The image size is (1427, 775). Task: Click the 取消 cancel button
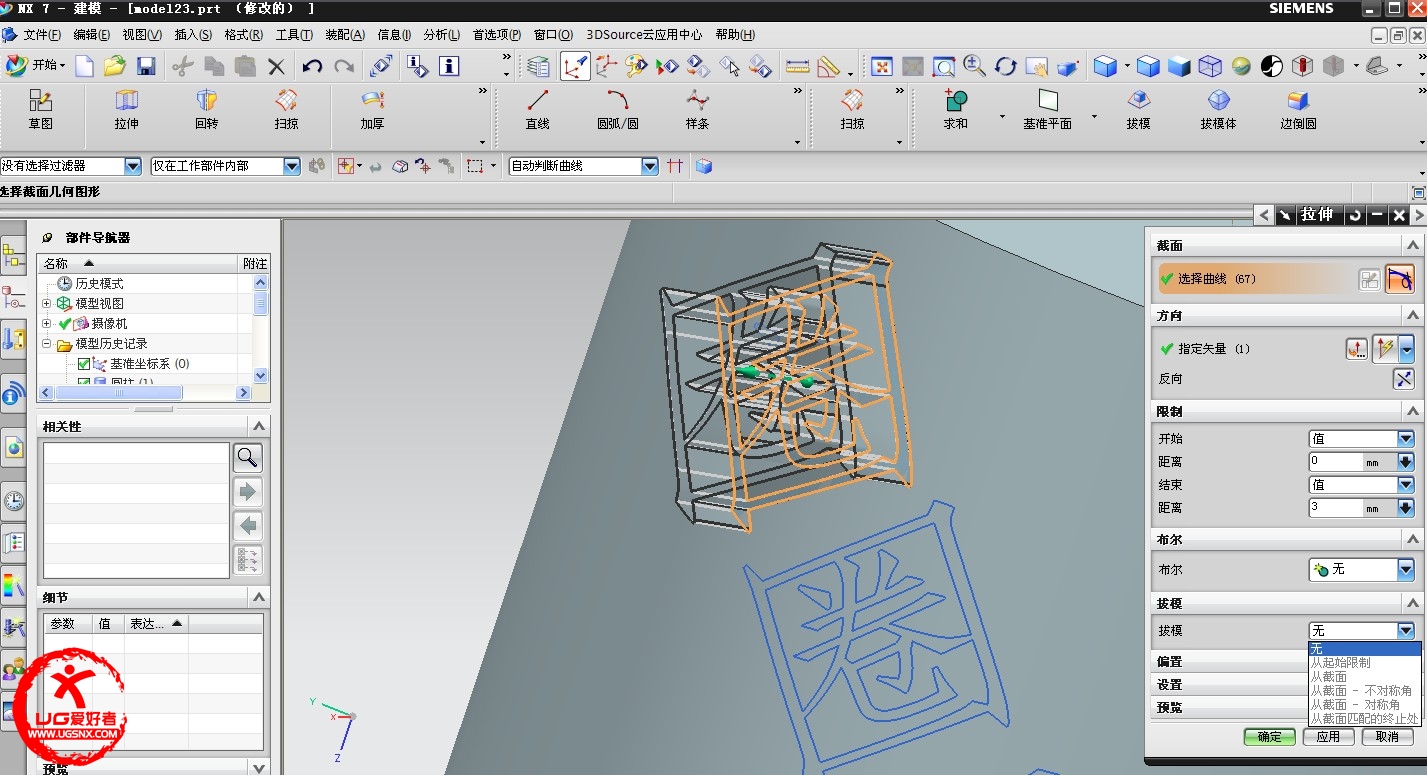point(1387,737)
